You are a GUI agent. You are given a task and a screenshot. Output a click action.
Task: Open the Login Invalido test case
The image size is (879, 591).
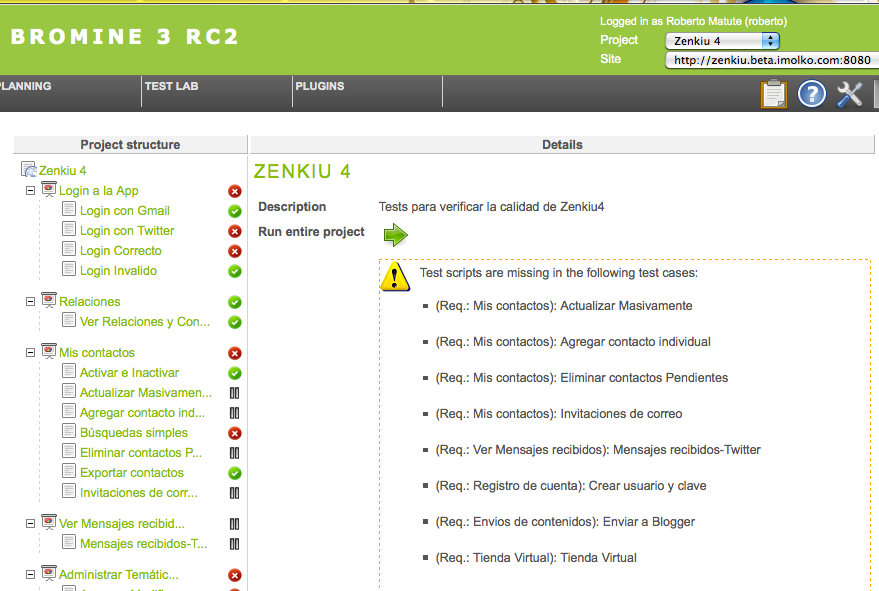click(x=118, y=271)
